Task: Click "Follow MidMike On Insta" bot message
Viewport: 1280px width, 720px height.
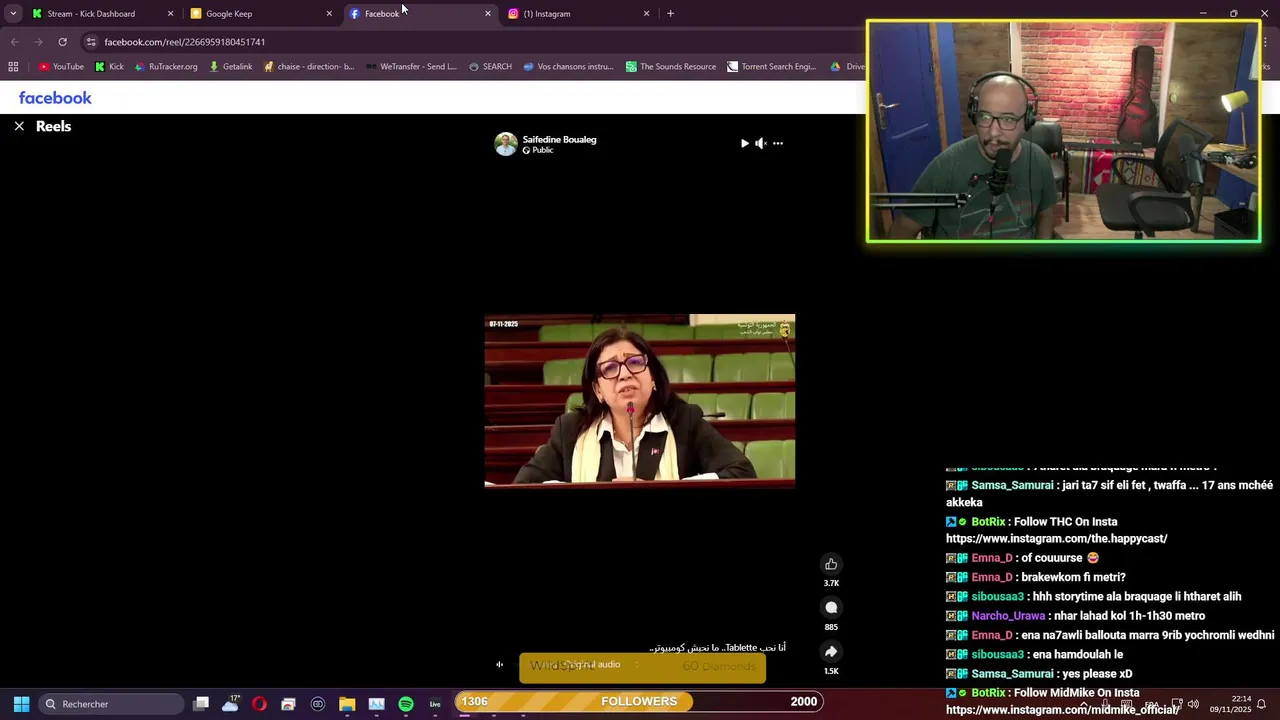Action: 1076,693
